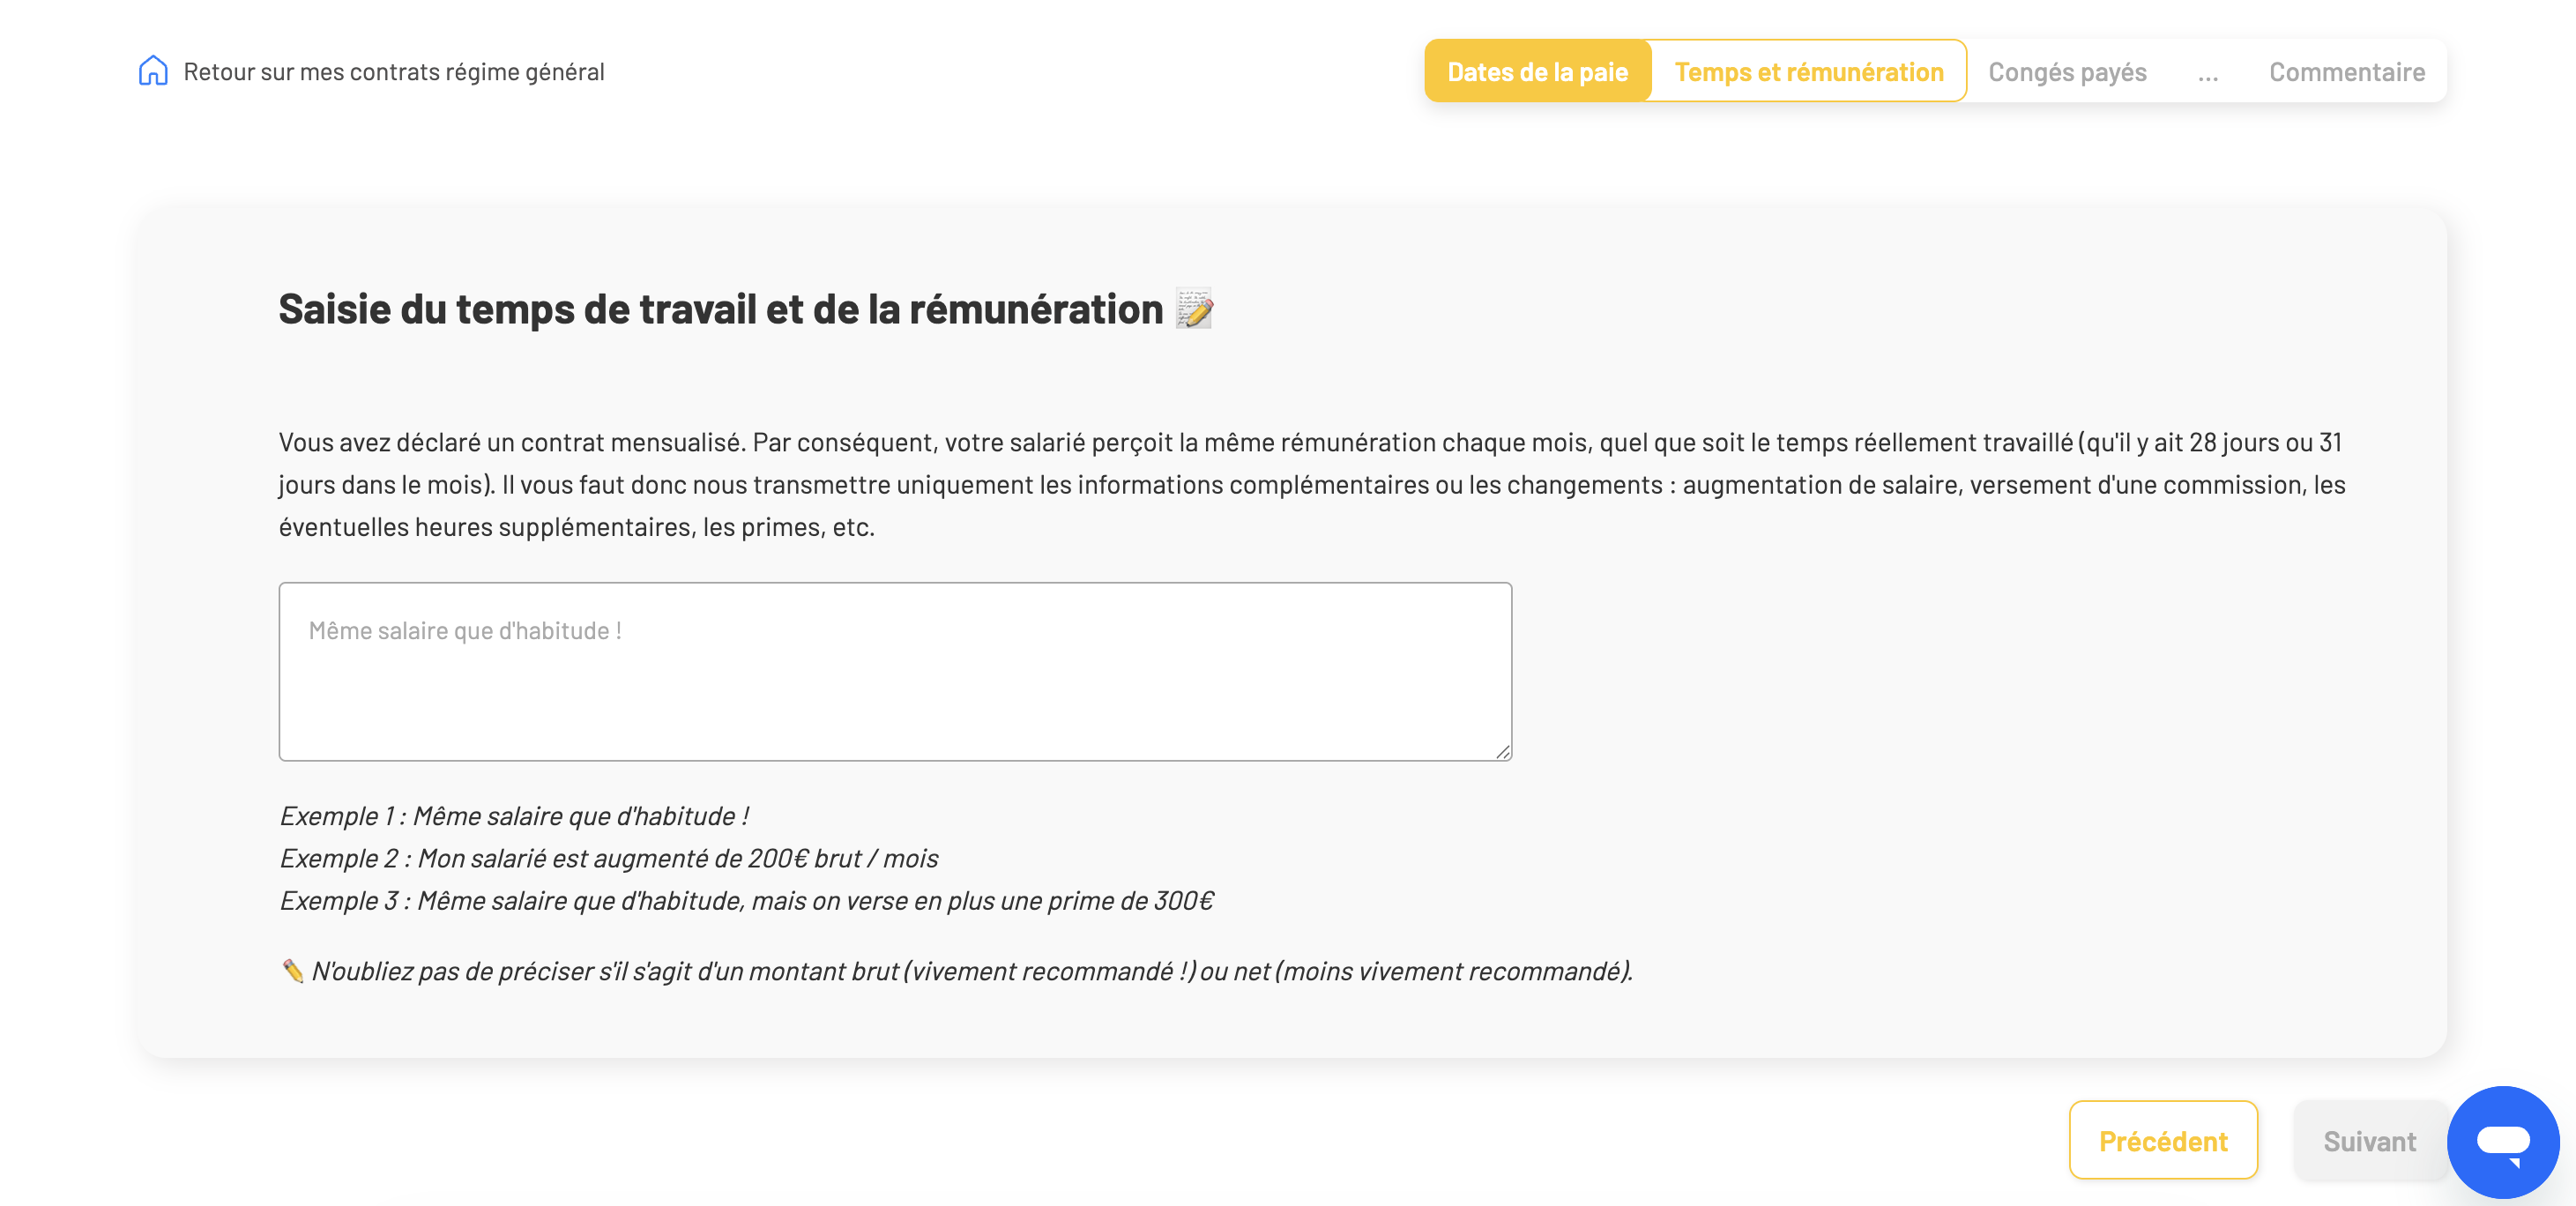
Task: Click the contrat mensualisé explanation paragraph
Action: click(1312, 484)
